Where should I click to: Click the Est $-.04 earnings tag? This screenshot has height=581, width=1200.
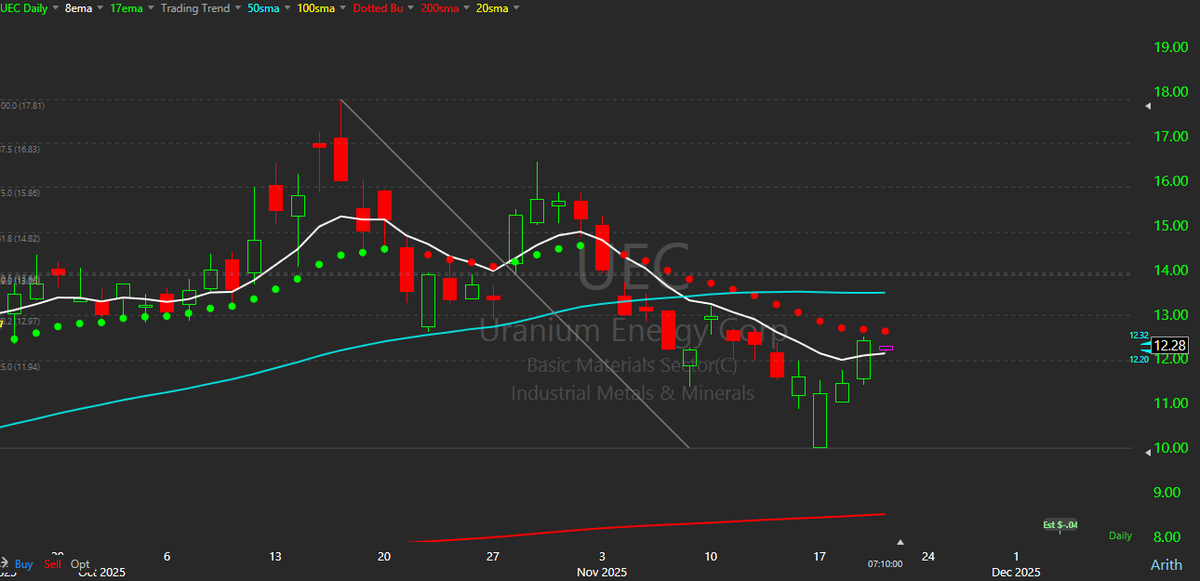[x=1062, y=524]
